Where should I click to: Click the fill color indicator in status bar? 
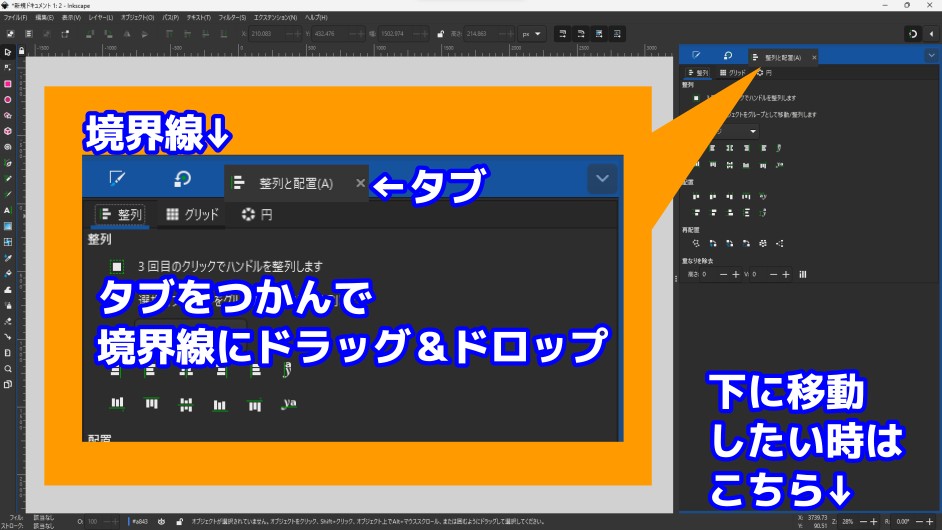(x=44, y=517)
